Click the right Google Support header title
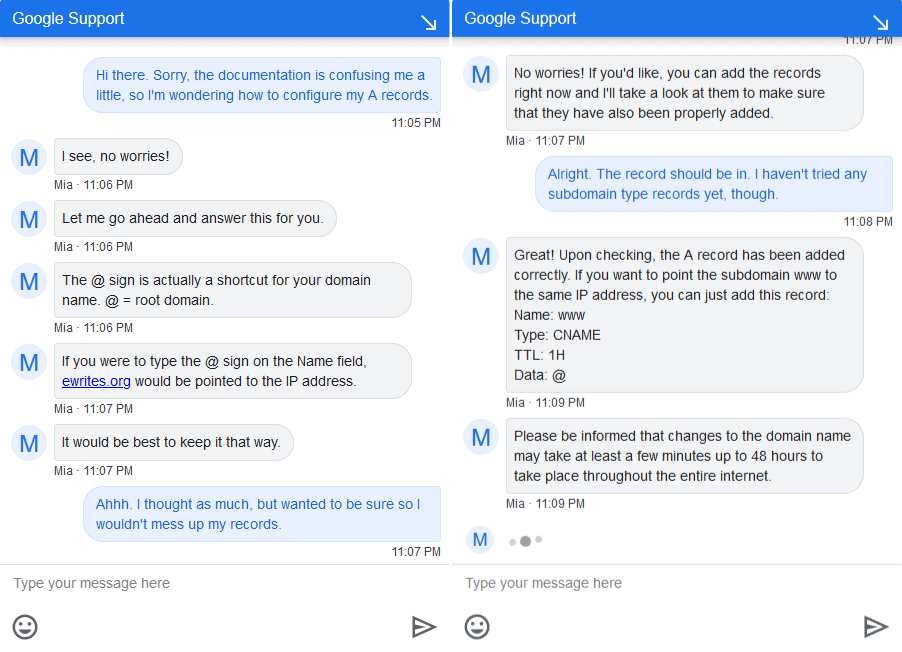Screen dimensions: 902x652 pos(520,18)
